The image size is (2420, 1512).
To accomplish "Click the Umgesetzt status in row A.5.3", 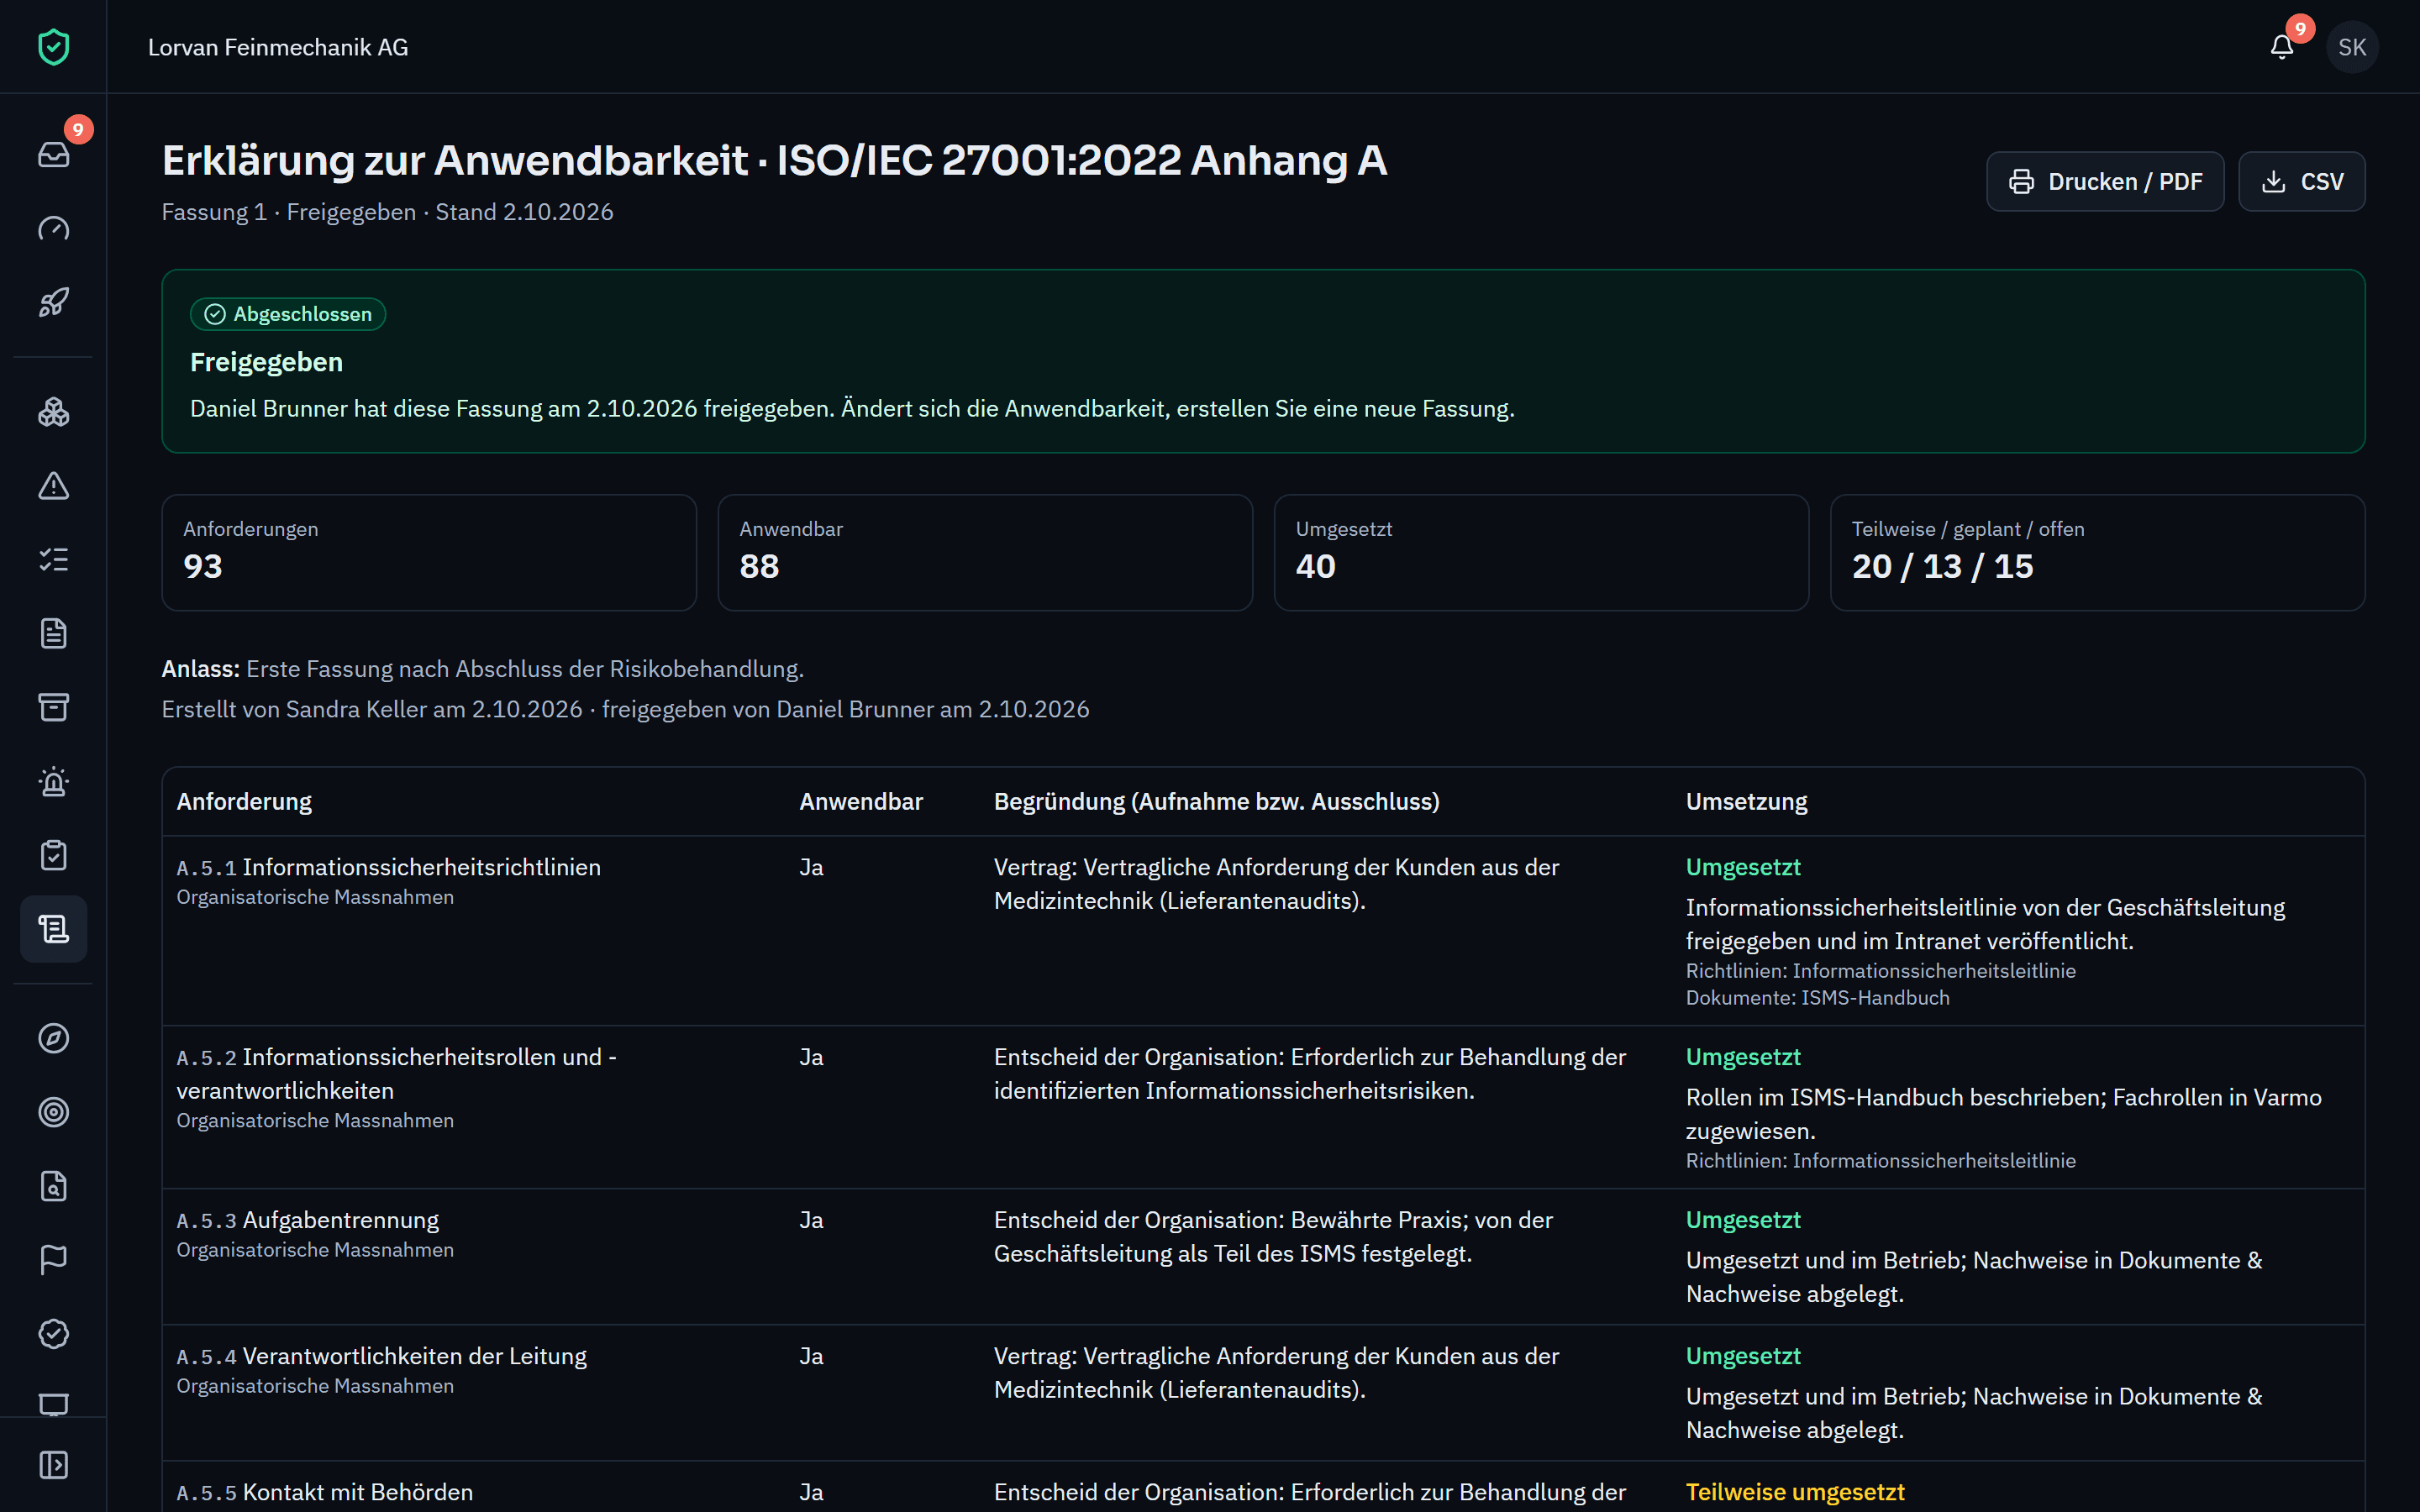I will click(1743, 1220).
